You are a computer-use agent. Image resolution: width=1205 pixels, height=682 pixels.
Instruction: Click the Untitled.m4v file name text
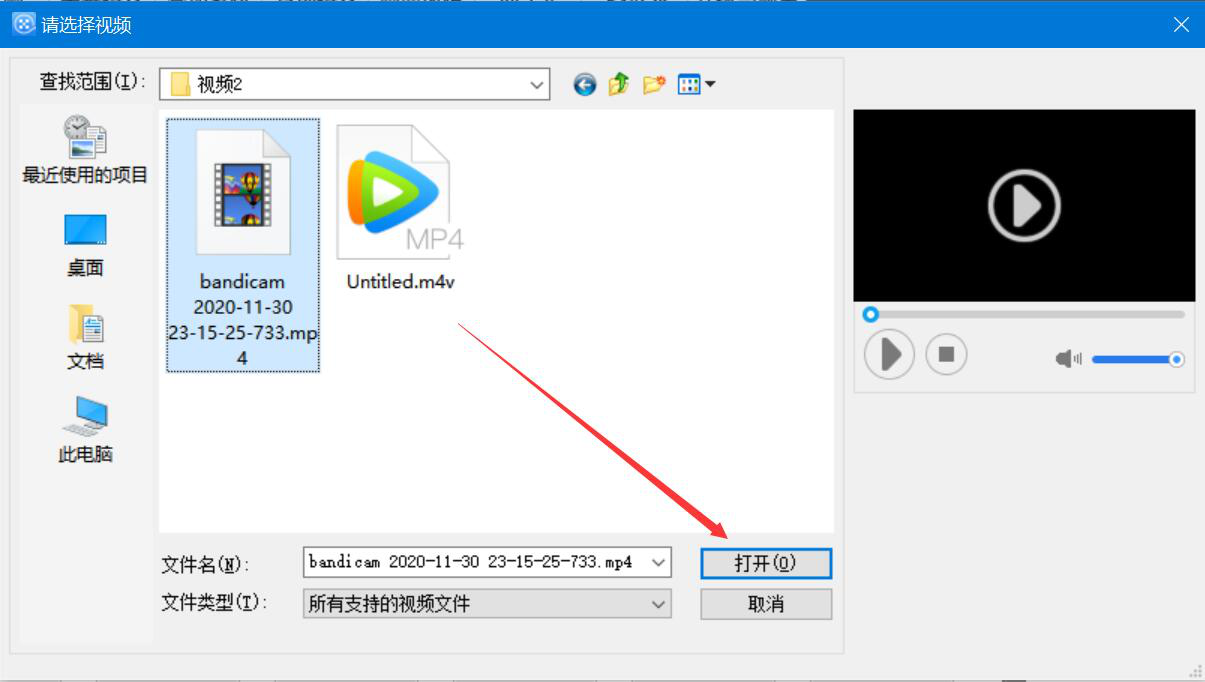point(400,282)
